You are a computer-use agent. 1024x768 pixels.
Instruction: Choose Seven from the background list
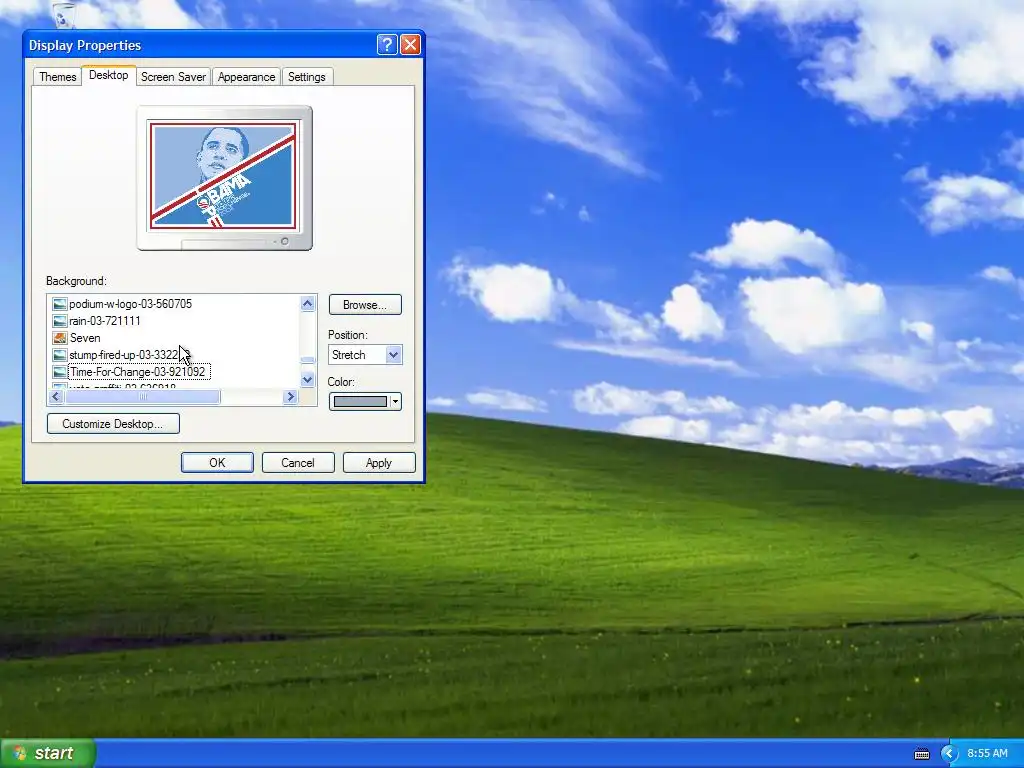coord(85,338)
